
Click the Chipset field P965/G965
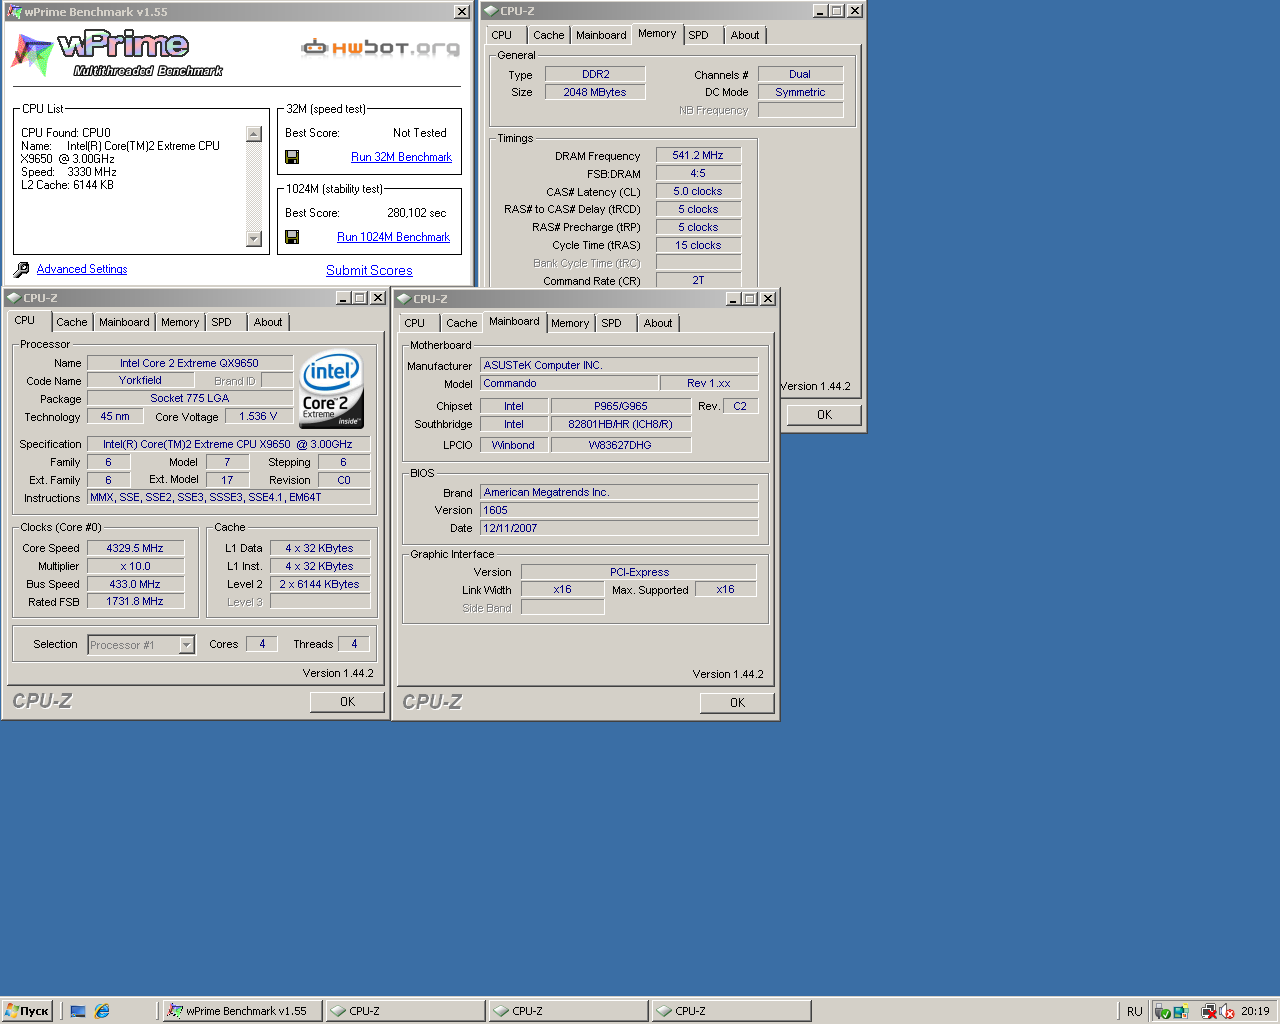tap(621, 406)
